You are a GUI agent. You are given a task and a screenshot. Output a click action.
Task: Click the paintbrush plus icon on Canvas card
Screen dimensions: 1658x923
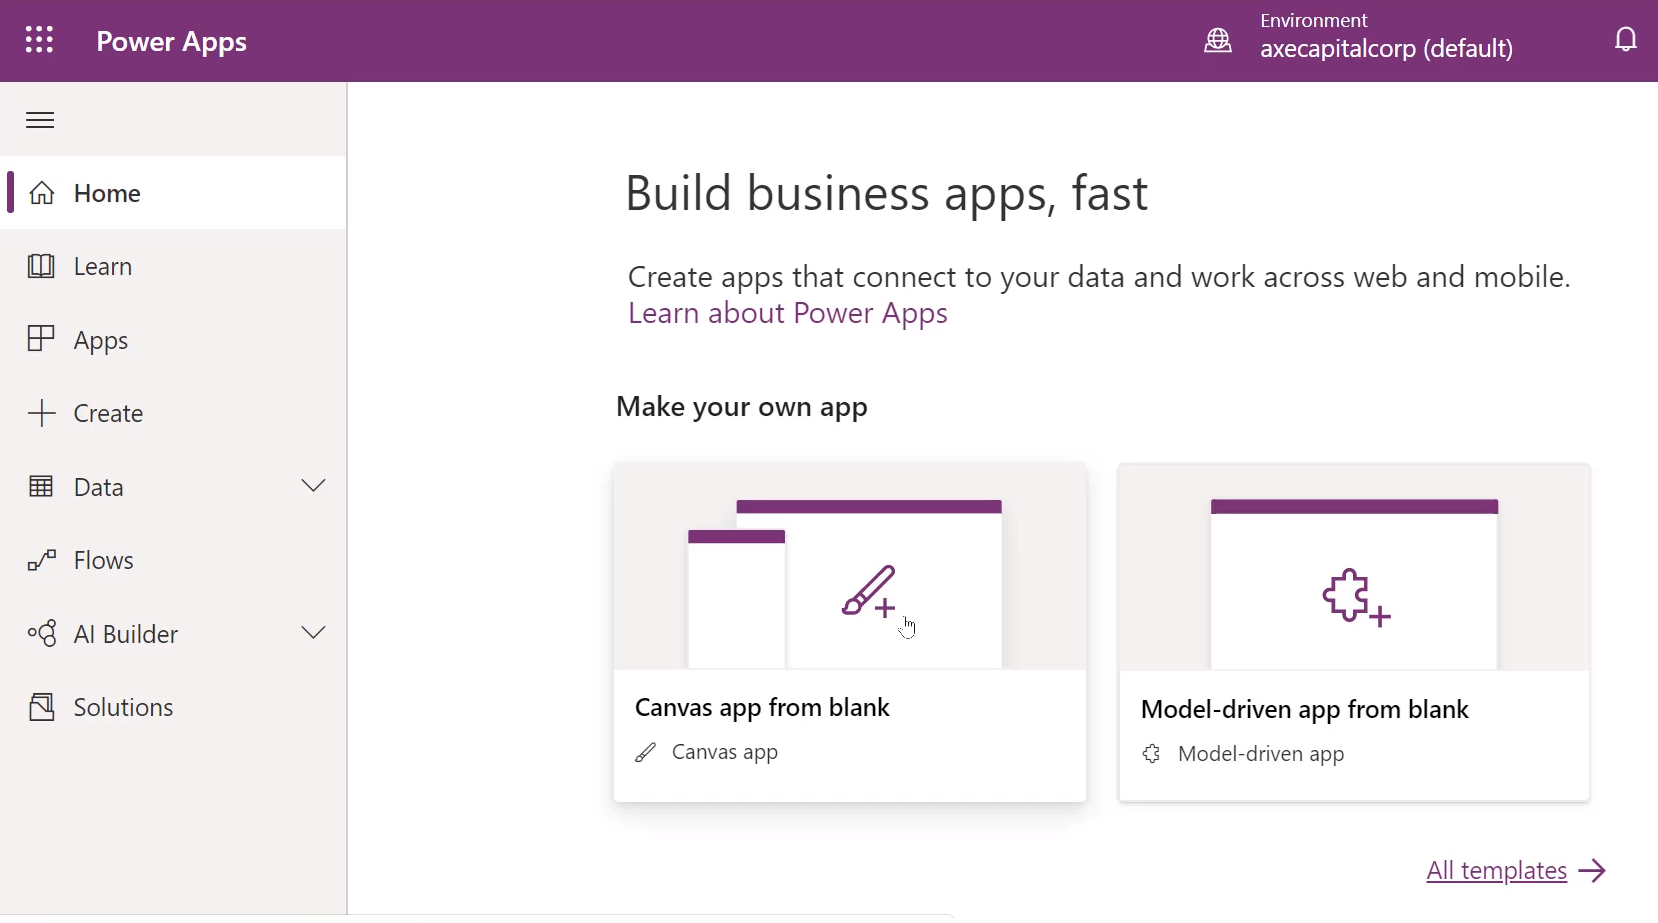pyautogui.click(x=869, y=591)
